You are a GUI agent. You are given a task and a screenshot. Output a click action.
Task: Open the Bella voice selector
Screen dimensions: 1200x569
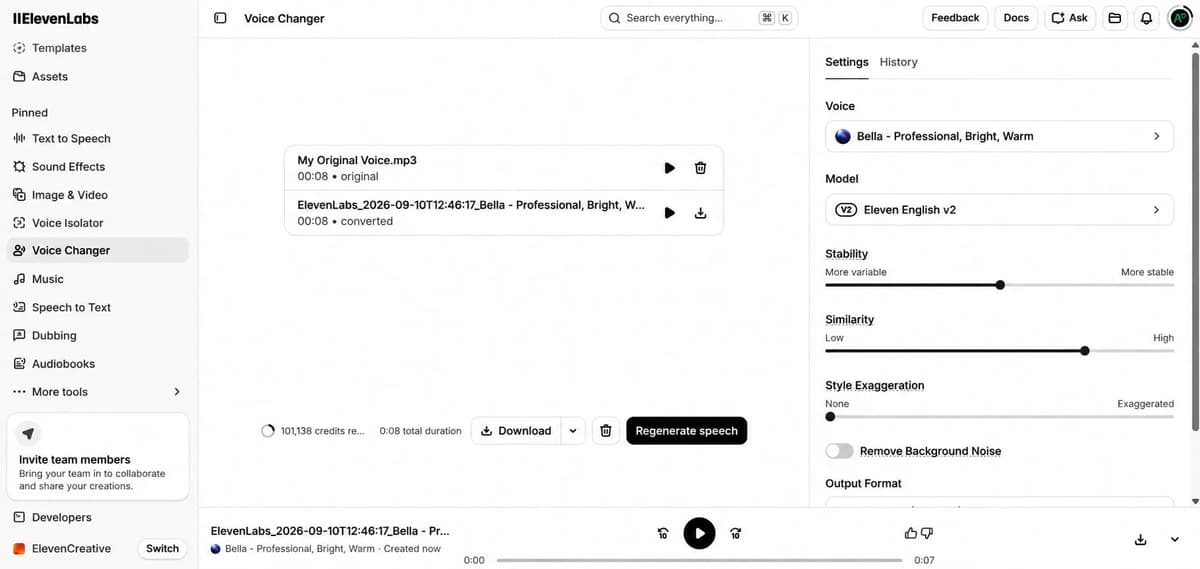999,136
